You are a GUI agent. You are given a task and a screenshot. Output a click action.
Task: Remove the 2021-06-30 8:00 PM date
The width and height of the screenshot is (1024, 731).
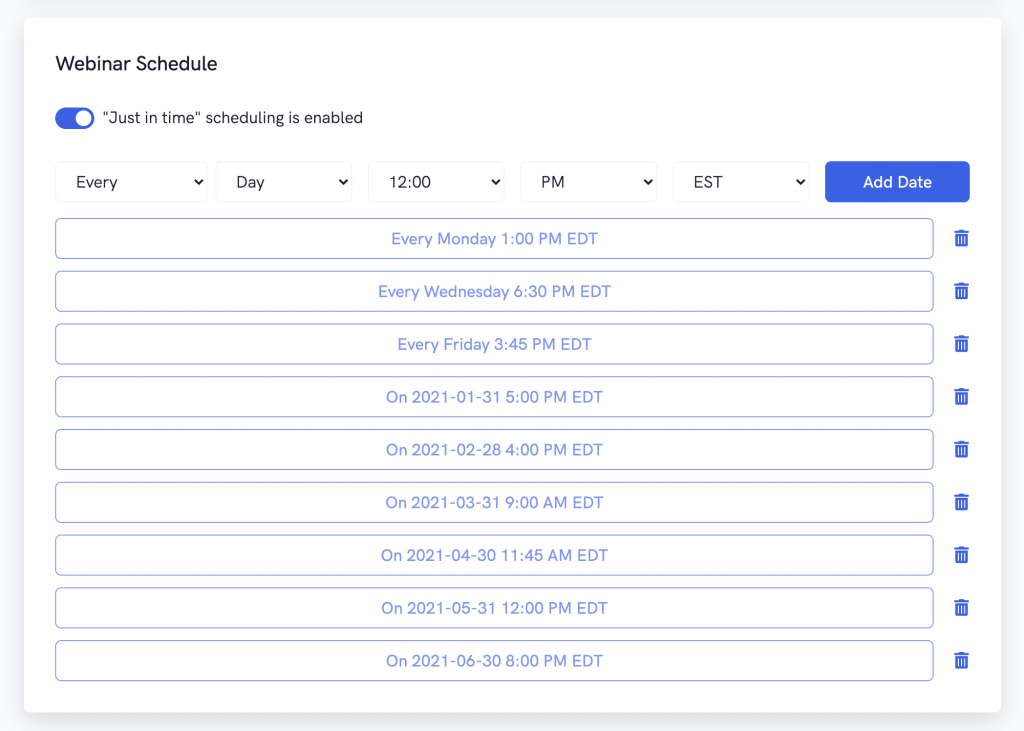pos(961,660)
